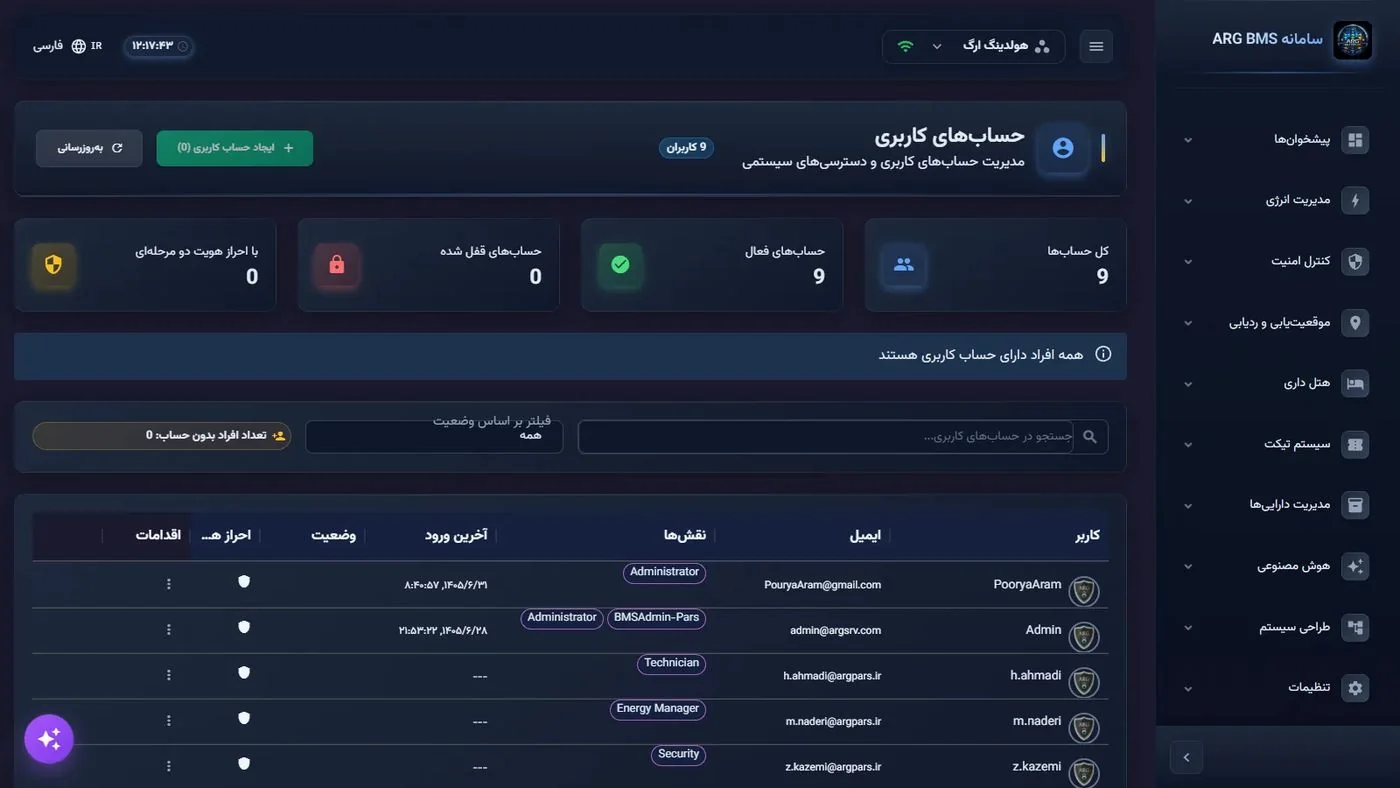Click the blue people icon on total accounts card

click(904, 265)
